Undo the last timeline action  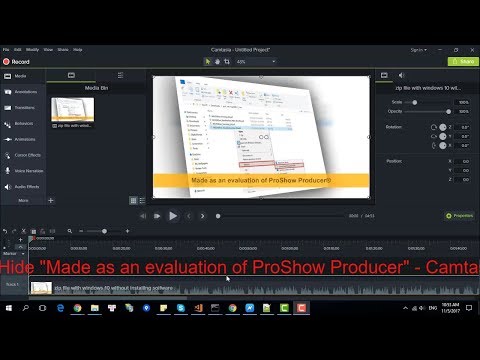(x=5, y=231)
